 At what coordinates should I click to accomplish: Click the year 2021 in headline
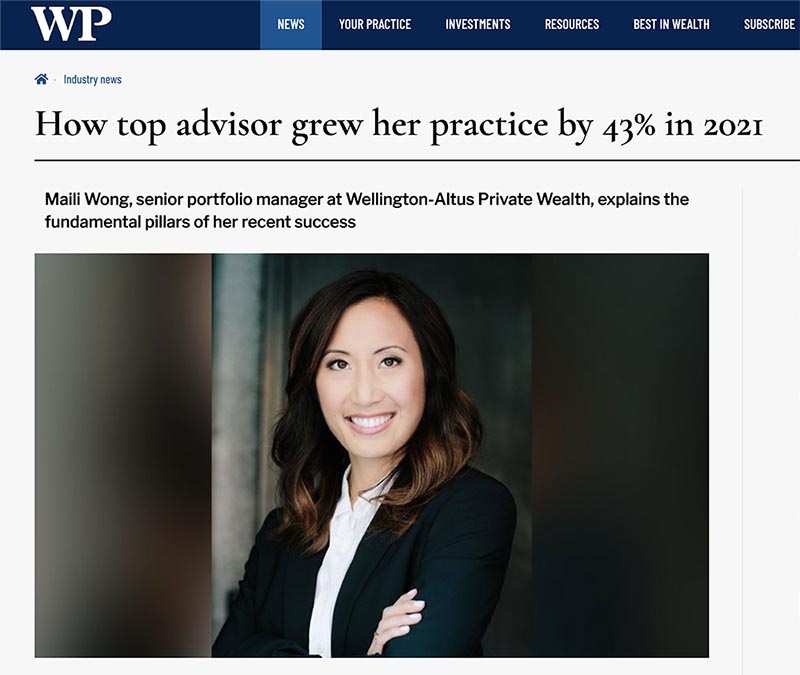[733, 126]
